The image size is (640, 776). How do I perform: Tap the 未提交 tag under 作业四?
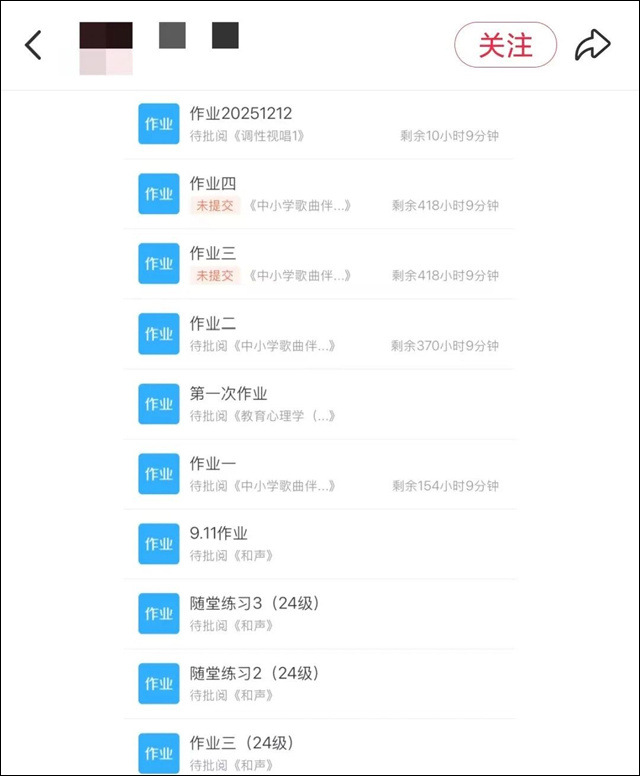coord(214,206)
